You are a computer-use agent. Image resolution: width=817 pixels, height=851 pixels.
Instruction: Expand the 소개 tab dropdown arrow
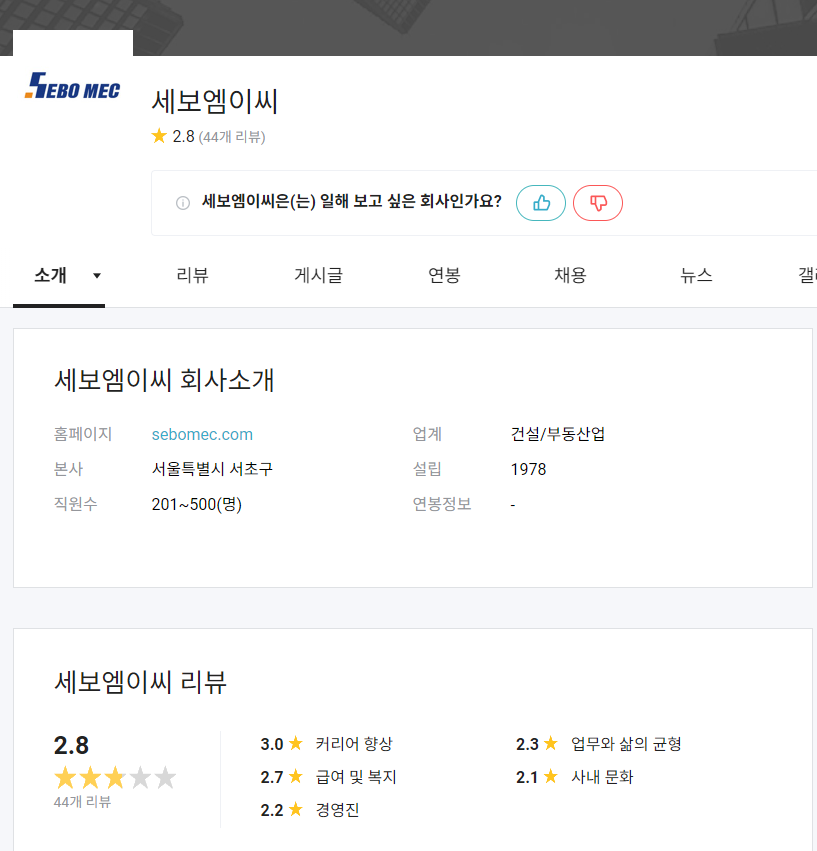(x=97, y=276)
